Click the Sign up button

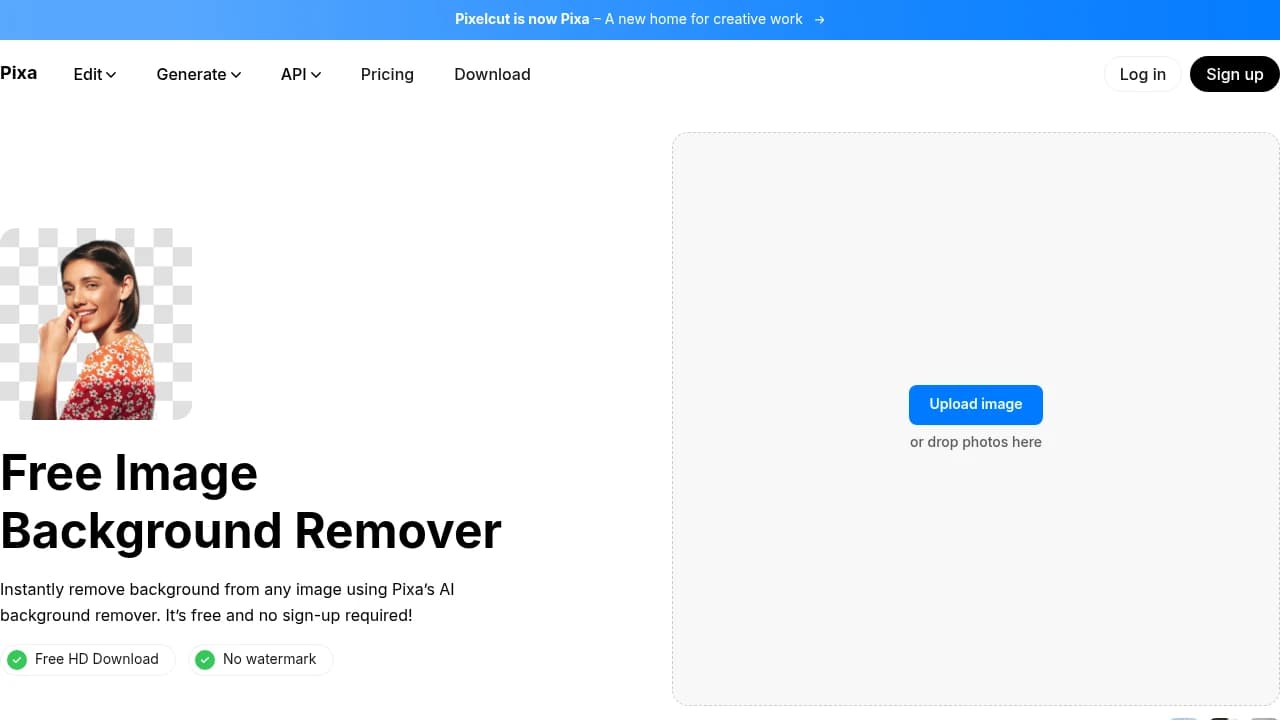1234,74
